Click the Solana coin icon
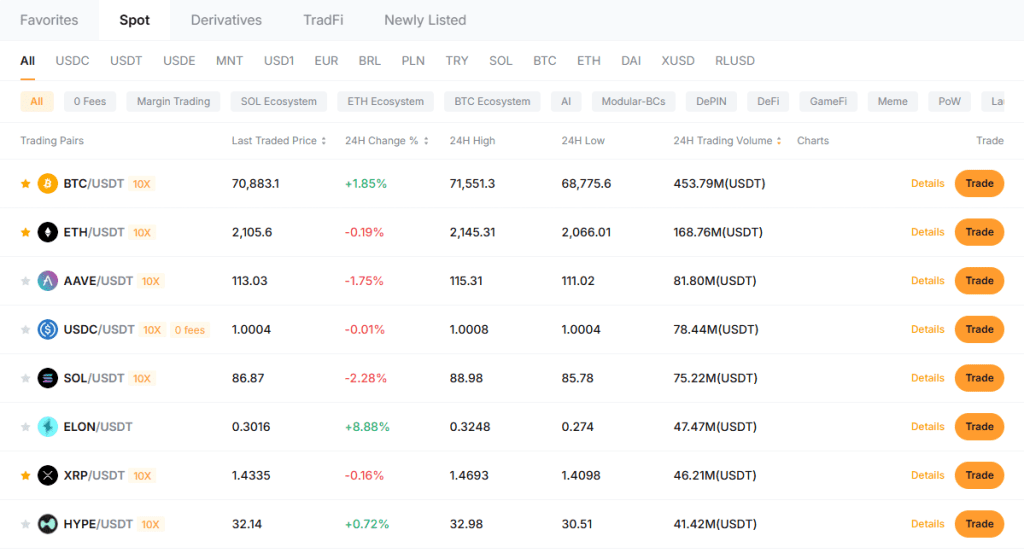 tap(48, 378)
